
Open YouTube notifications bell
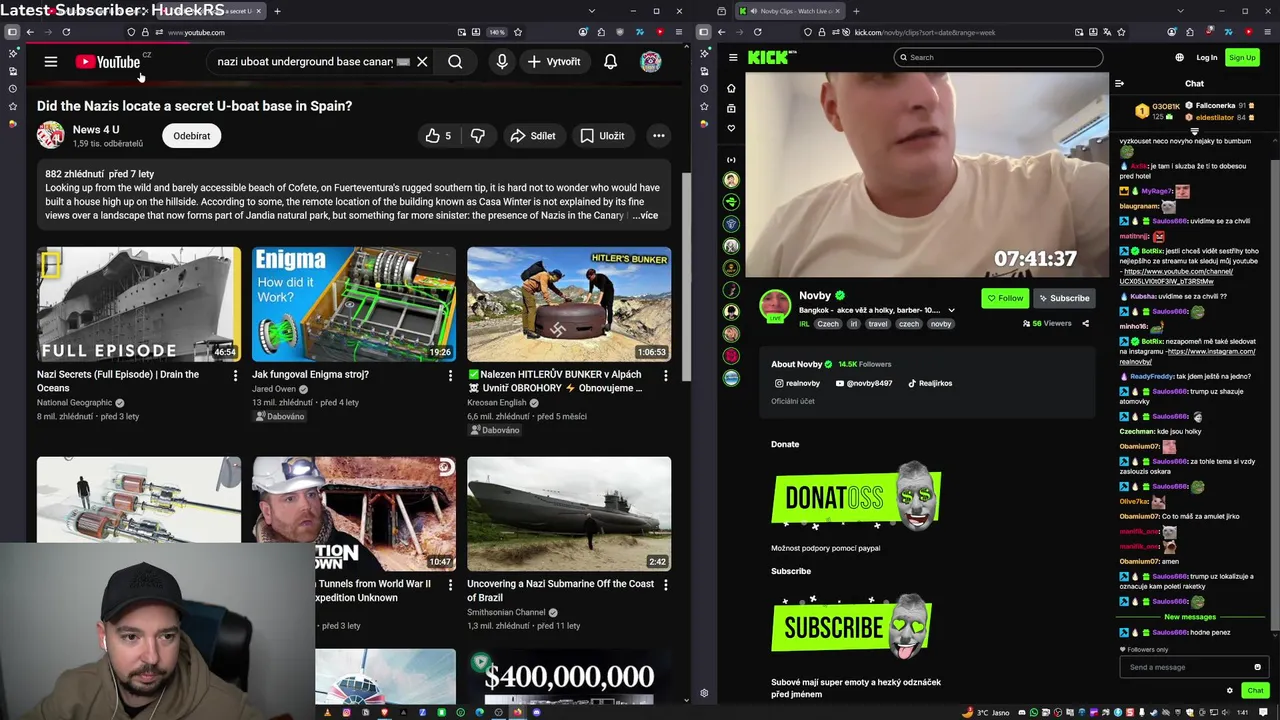click(x=610, y=62)
